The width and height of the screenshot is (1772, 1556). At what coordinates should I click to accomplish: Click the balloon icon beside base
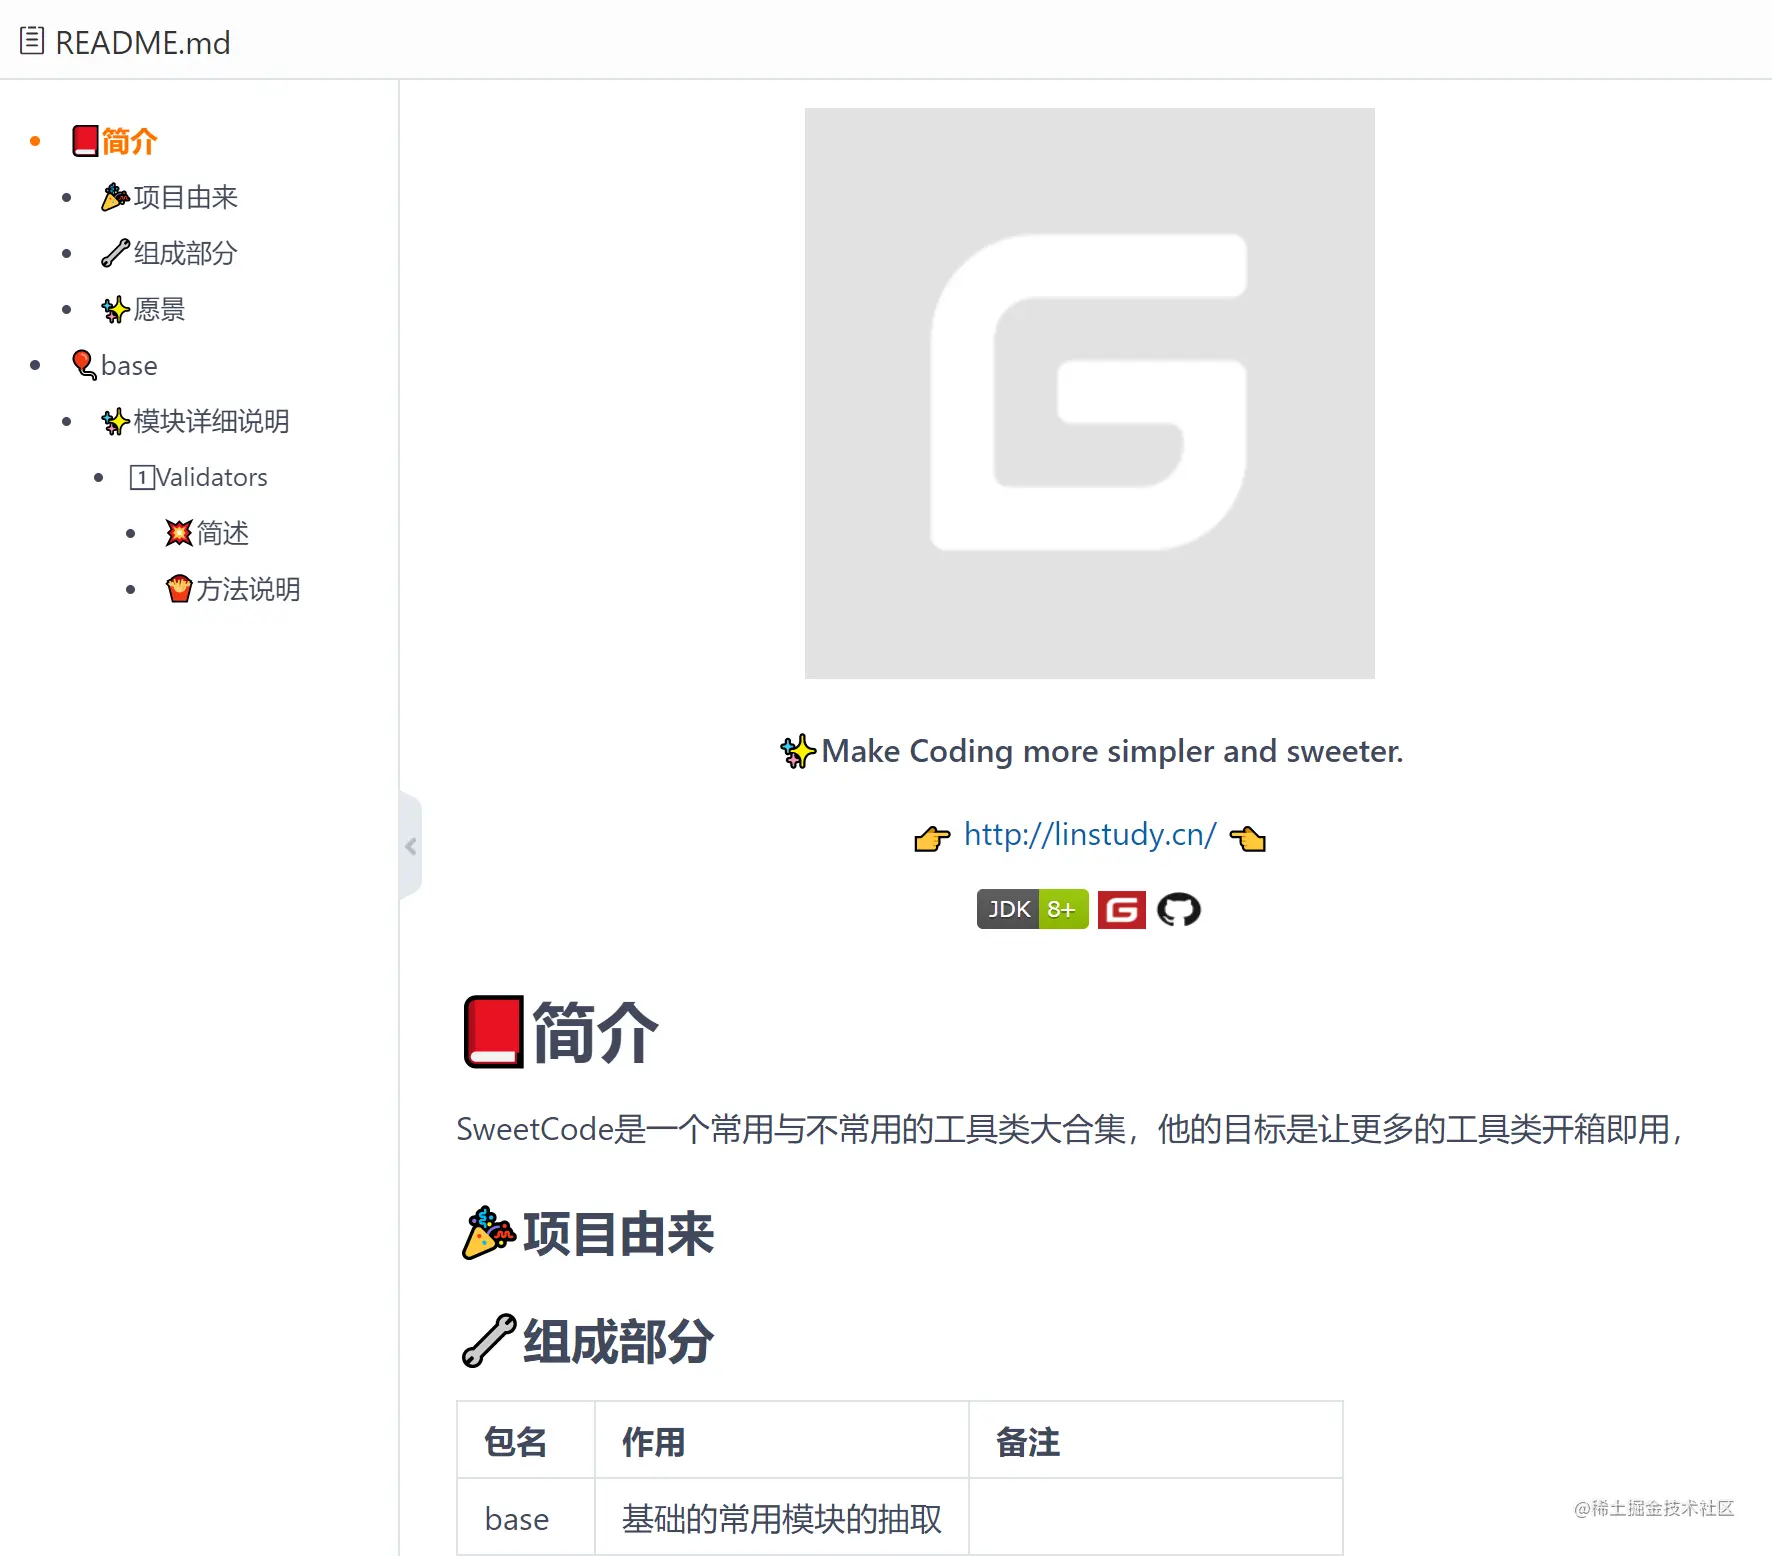click(x=85, y=365)
